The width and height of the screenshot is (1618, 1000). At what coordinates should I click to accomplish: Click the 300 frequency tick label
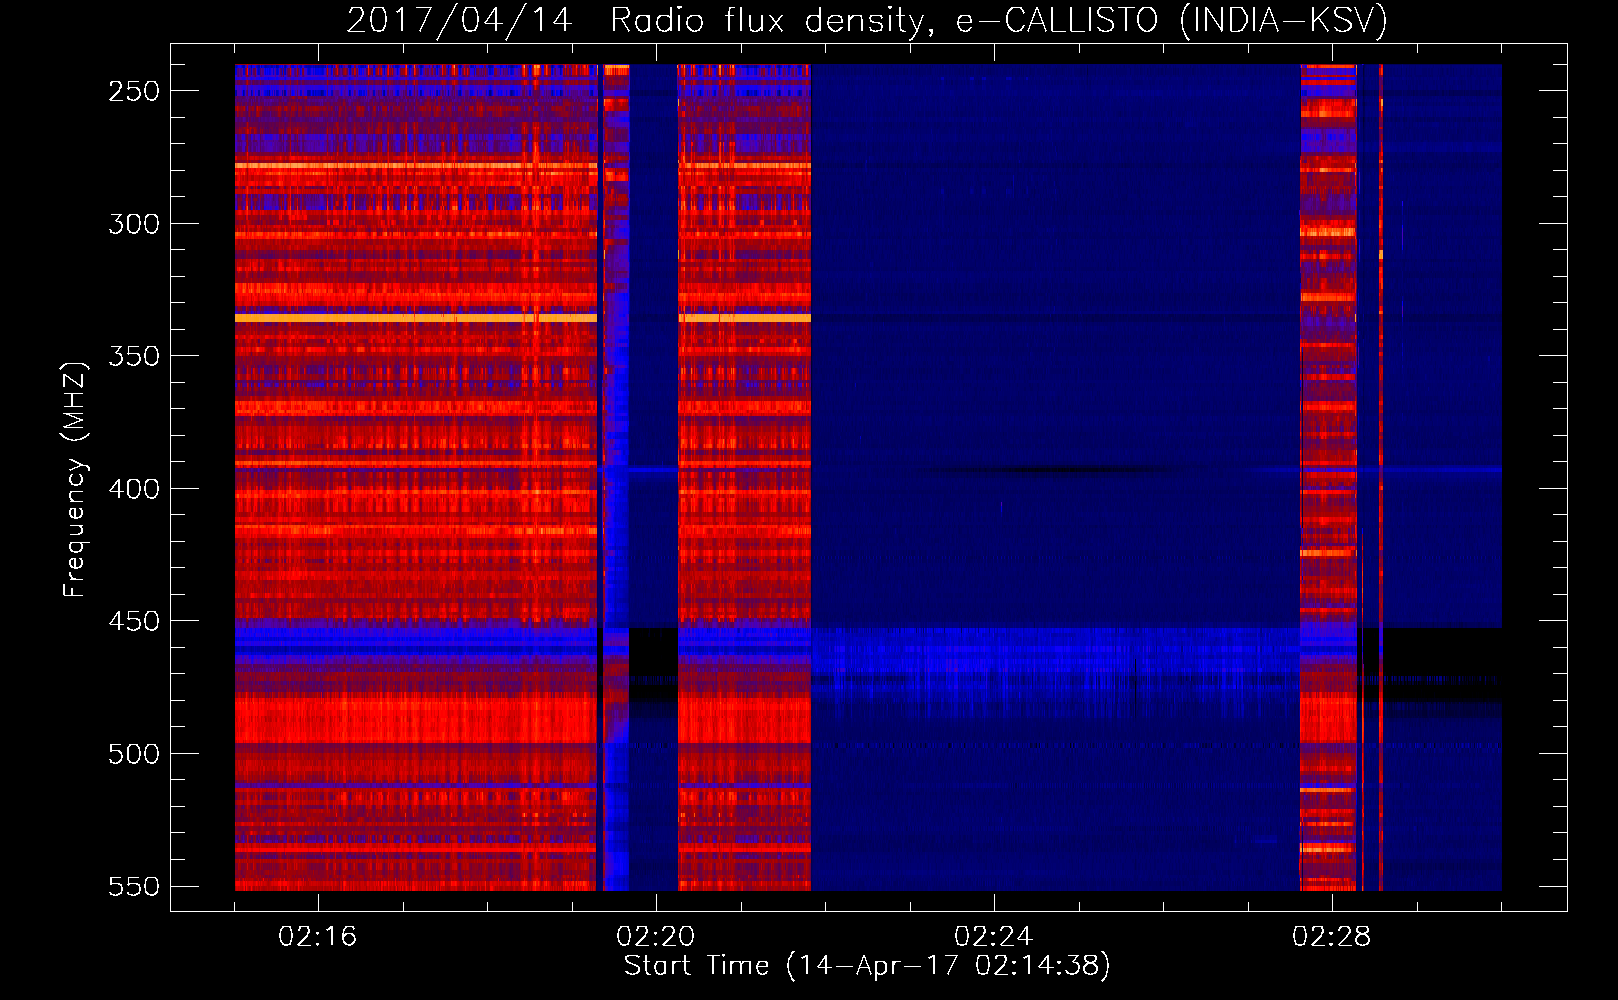[x=134, y=224]
